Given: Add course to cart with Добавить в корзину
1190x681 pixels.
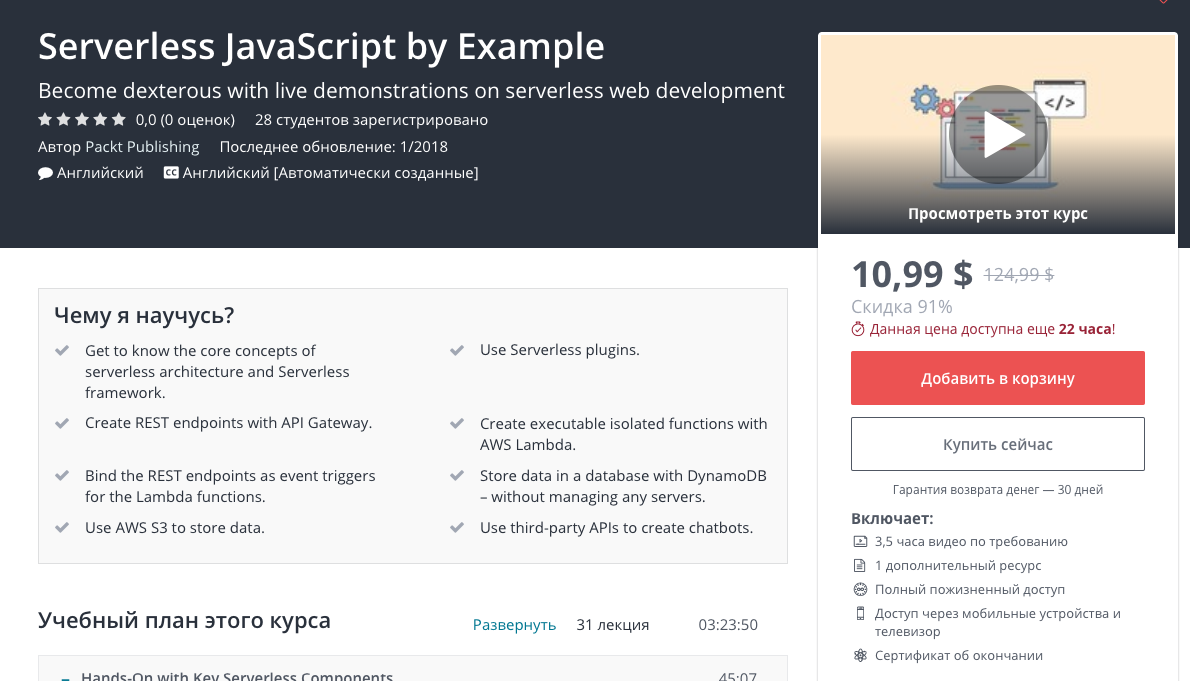Looking at the screenshot, I should click(x=997, y=378).
